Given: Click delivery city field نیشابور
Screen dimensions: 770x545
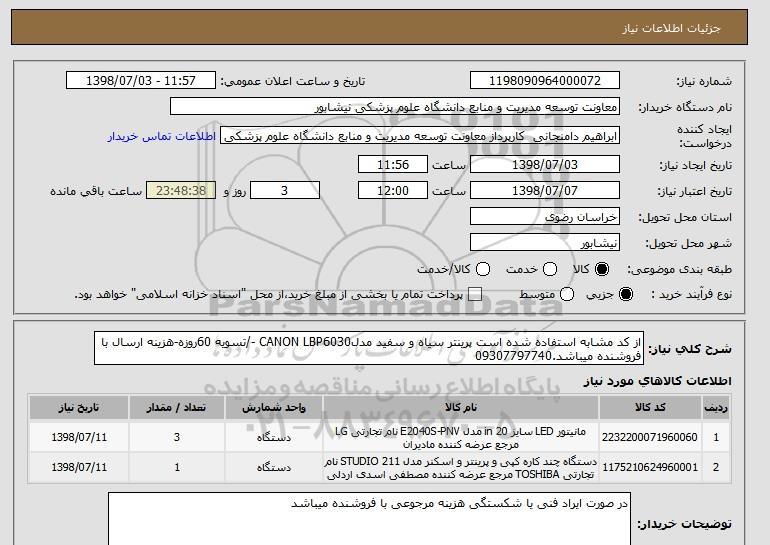Looking at the screenshot, I should [545, 243].
